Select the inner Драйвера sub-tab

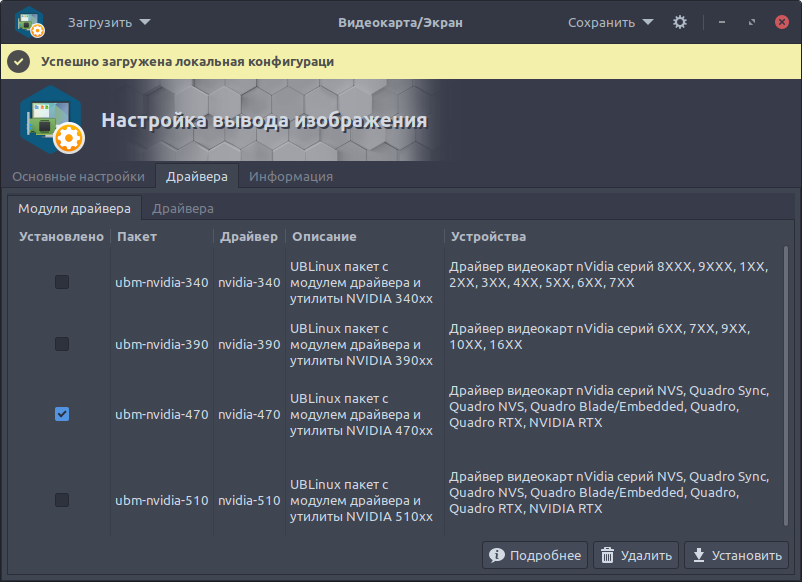point(183,209)
